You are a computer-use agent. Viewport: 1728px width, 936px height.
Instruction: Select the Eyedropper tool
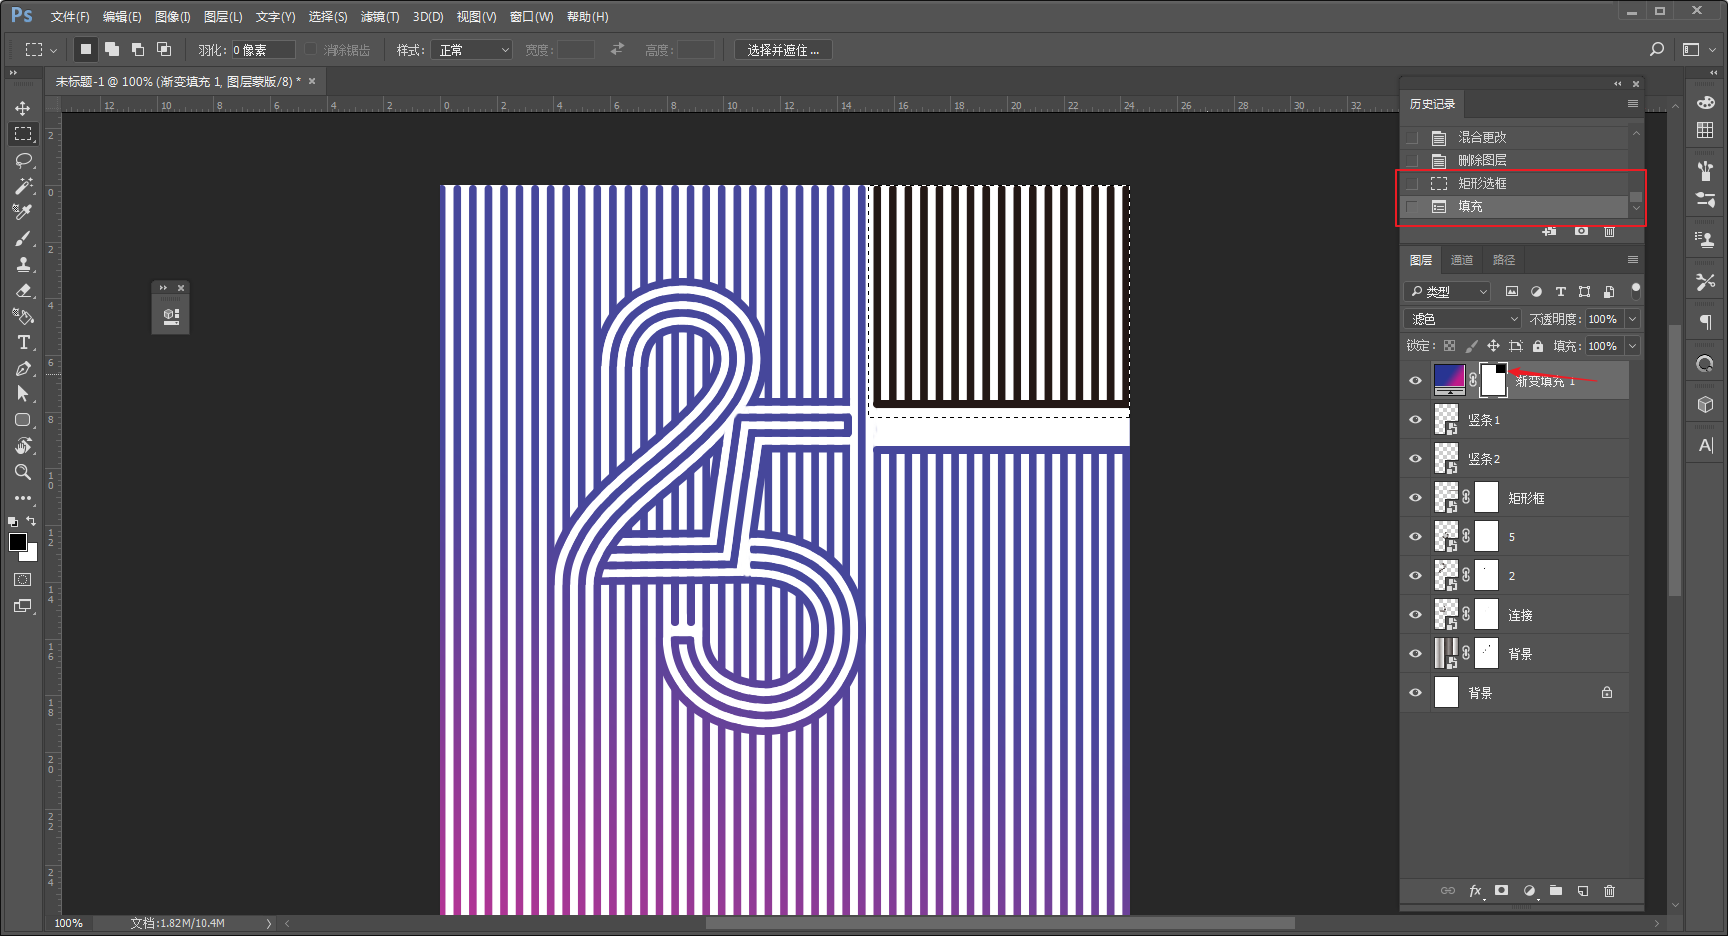[23, 212]
